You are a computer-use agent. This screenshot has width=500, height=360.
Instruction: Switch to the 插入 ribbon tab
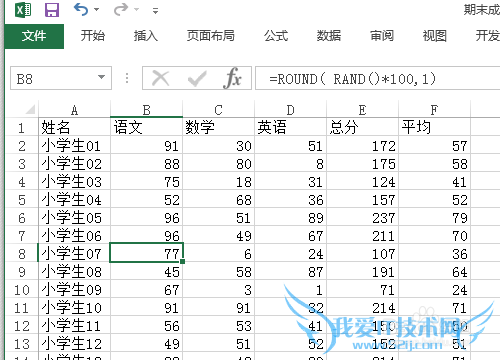click(146, 36)
